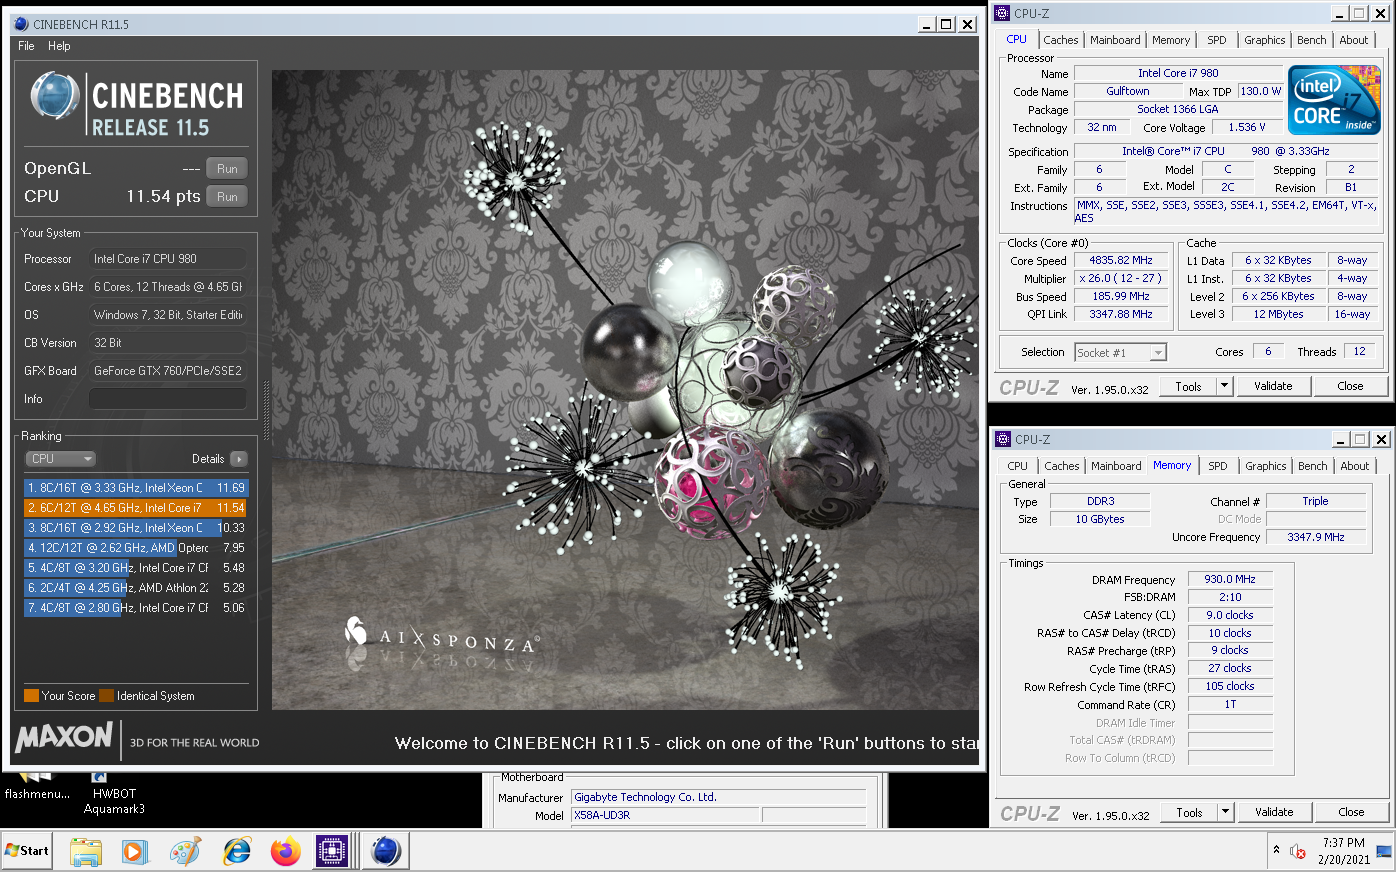
Task: Select ranking row 4 AMD Opteron 12C/12T
Action: (x=136, y=548)
